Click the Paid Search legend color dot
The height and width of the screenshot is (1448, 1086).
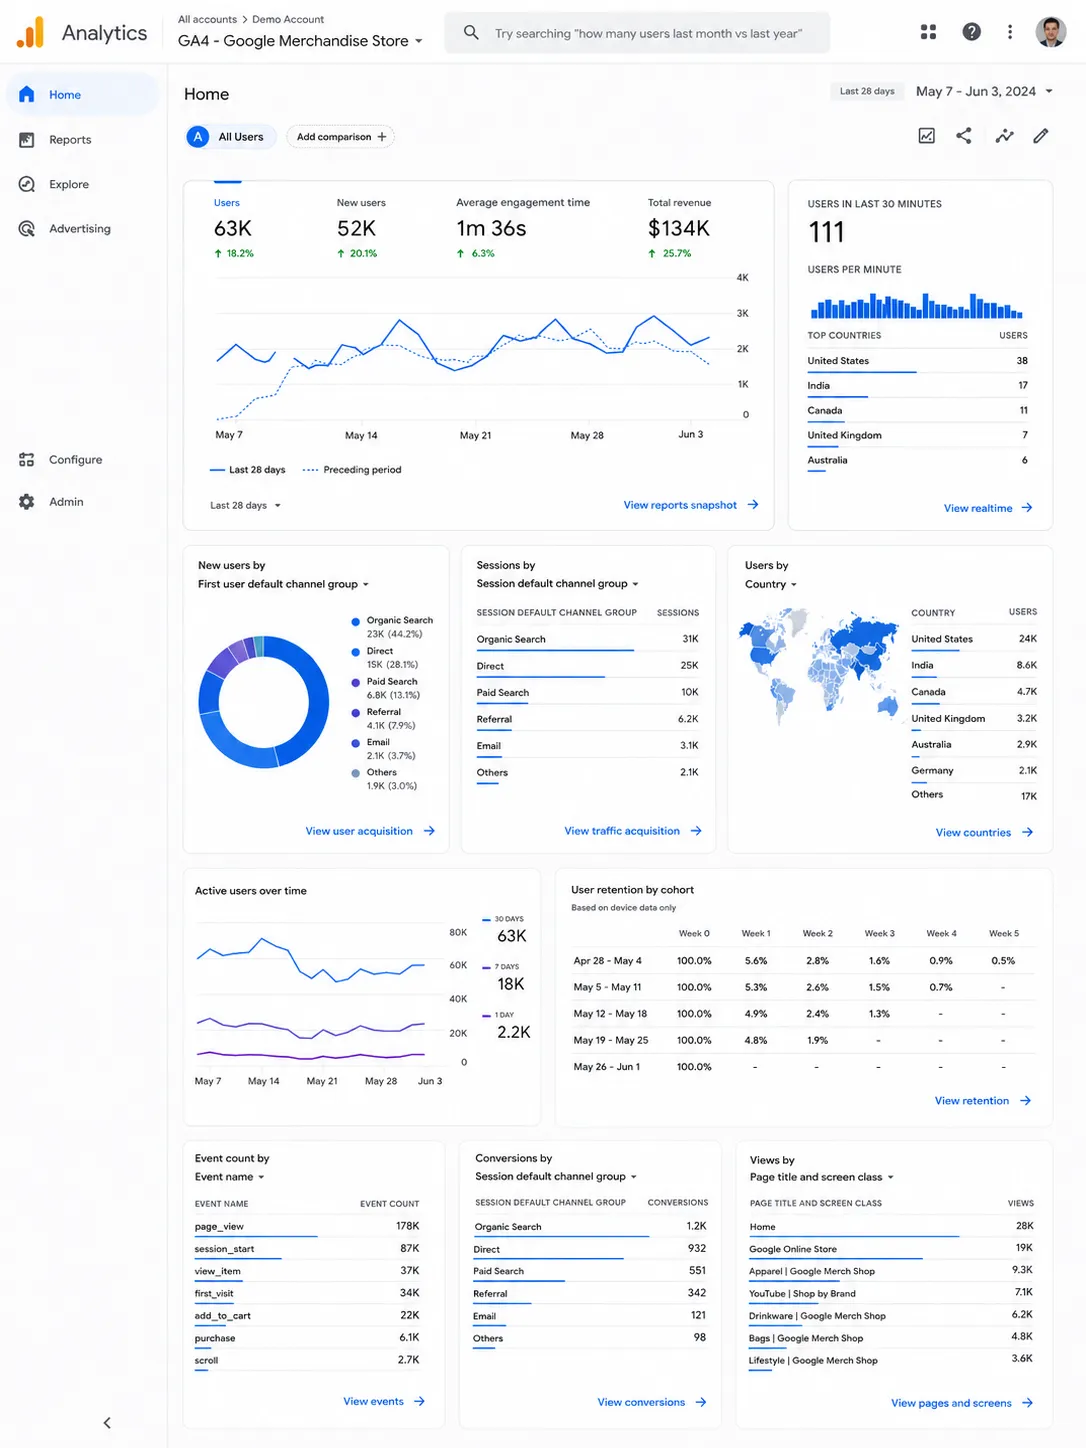pos(355,682)
